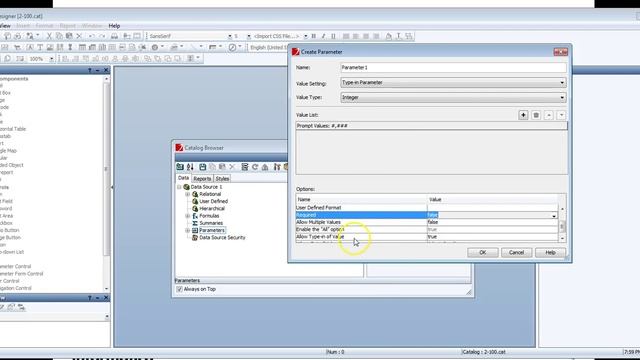Viewport: 640px width, 360px height.
Task: Click first icon in Catalog Browser toolbar
Action: click(180, 167)
